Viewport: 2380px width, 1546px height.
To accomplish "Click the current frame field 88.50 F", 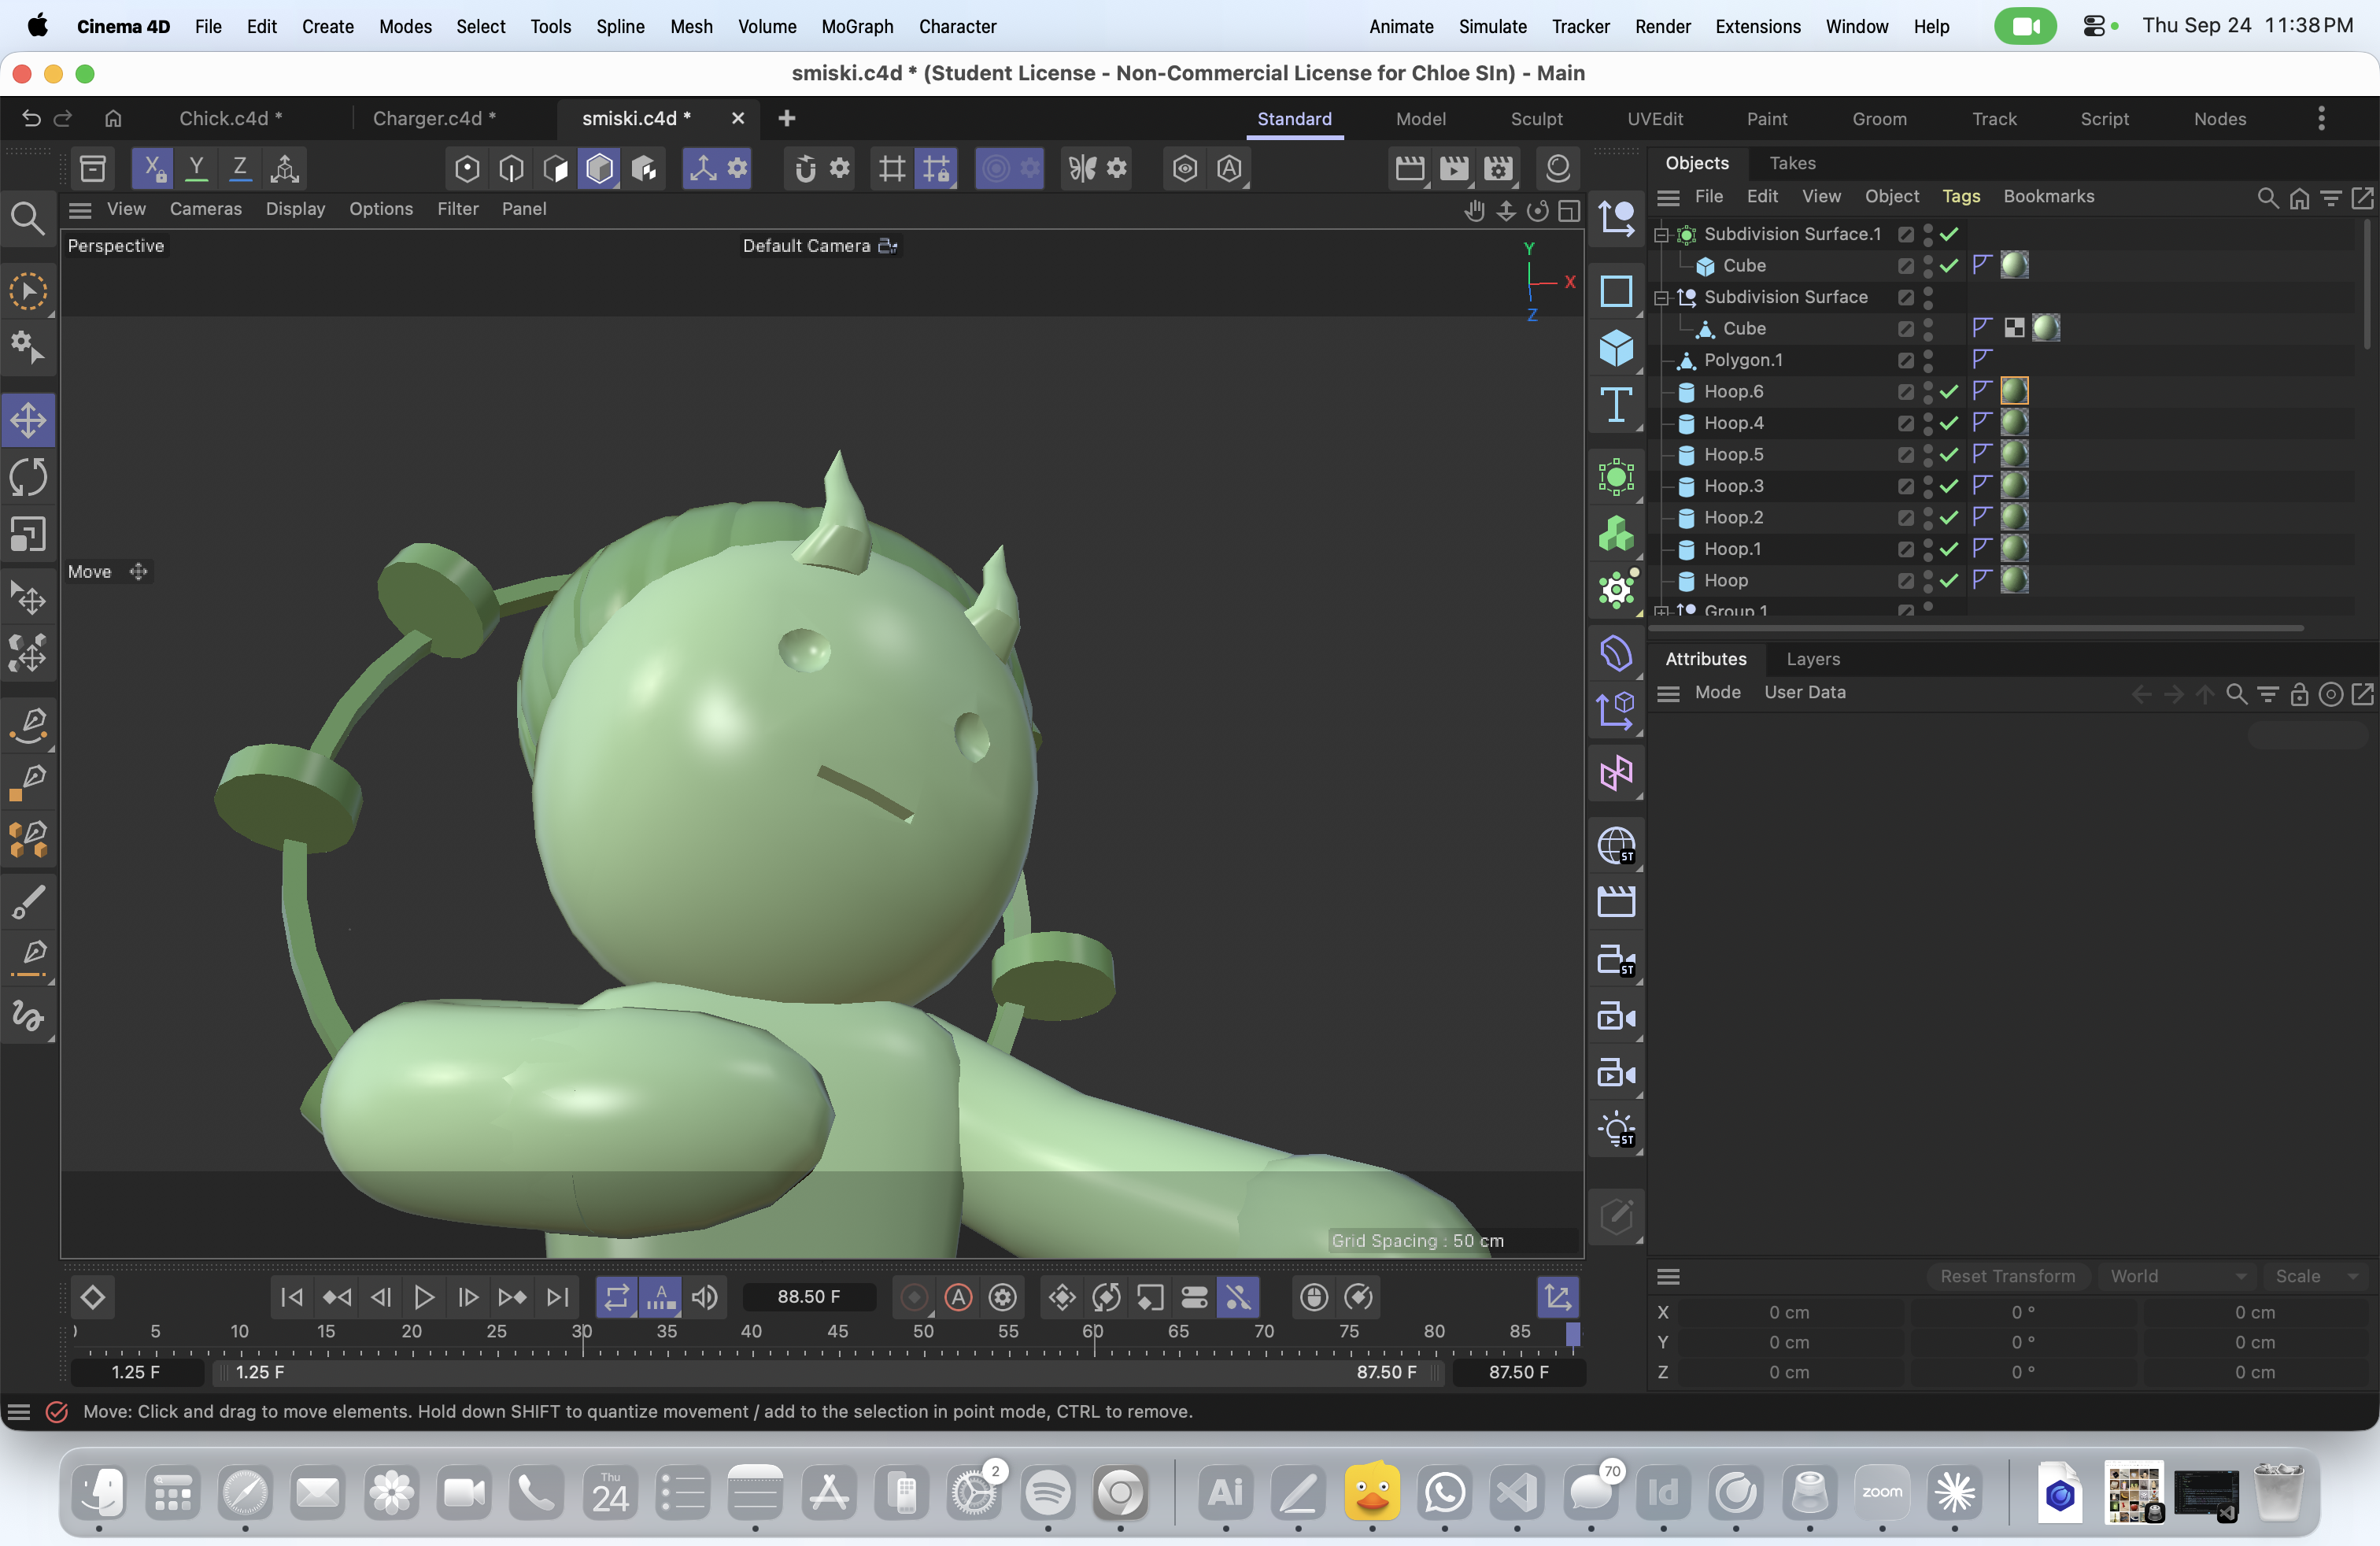I will 808,1297.
